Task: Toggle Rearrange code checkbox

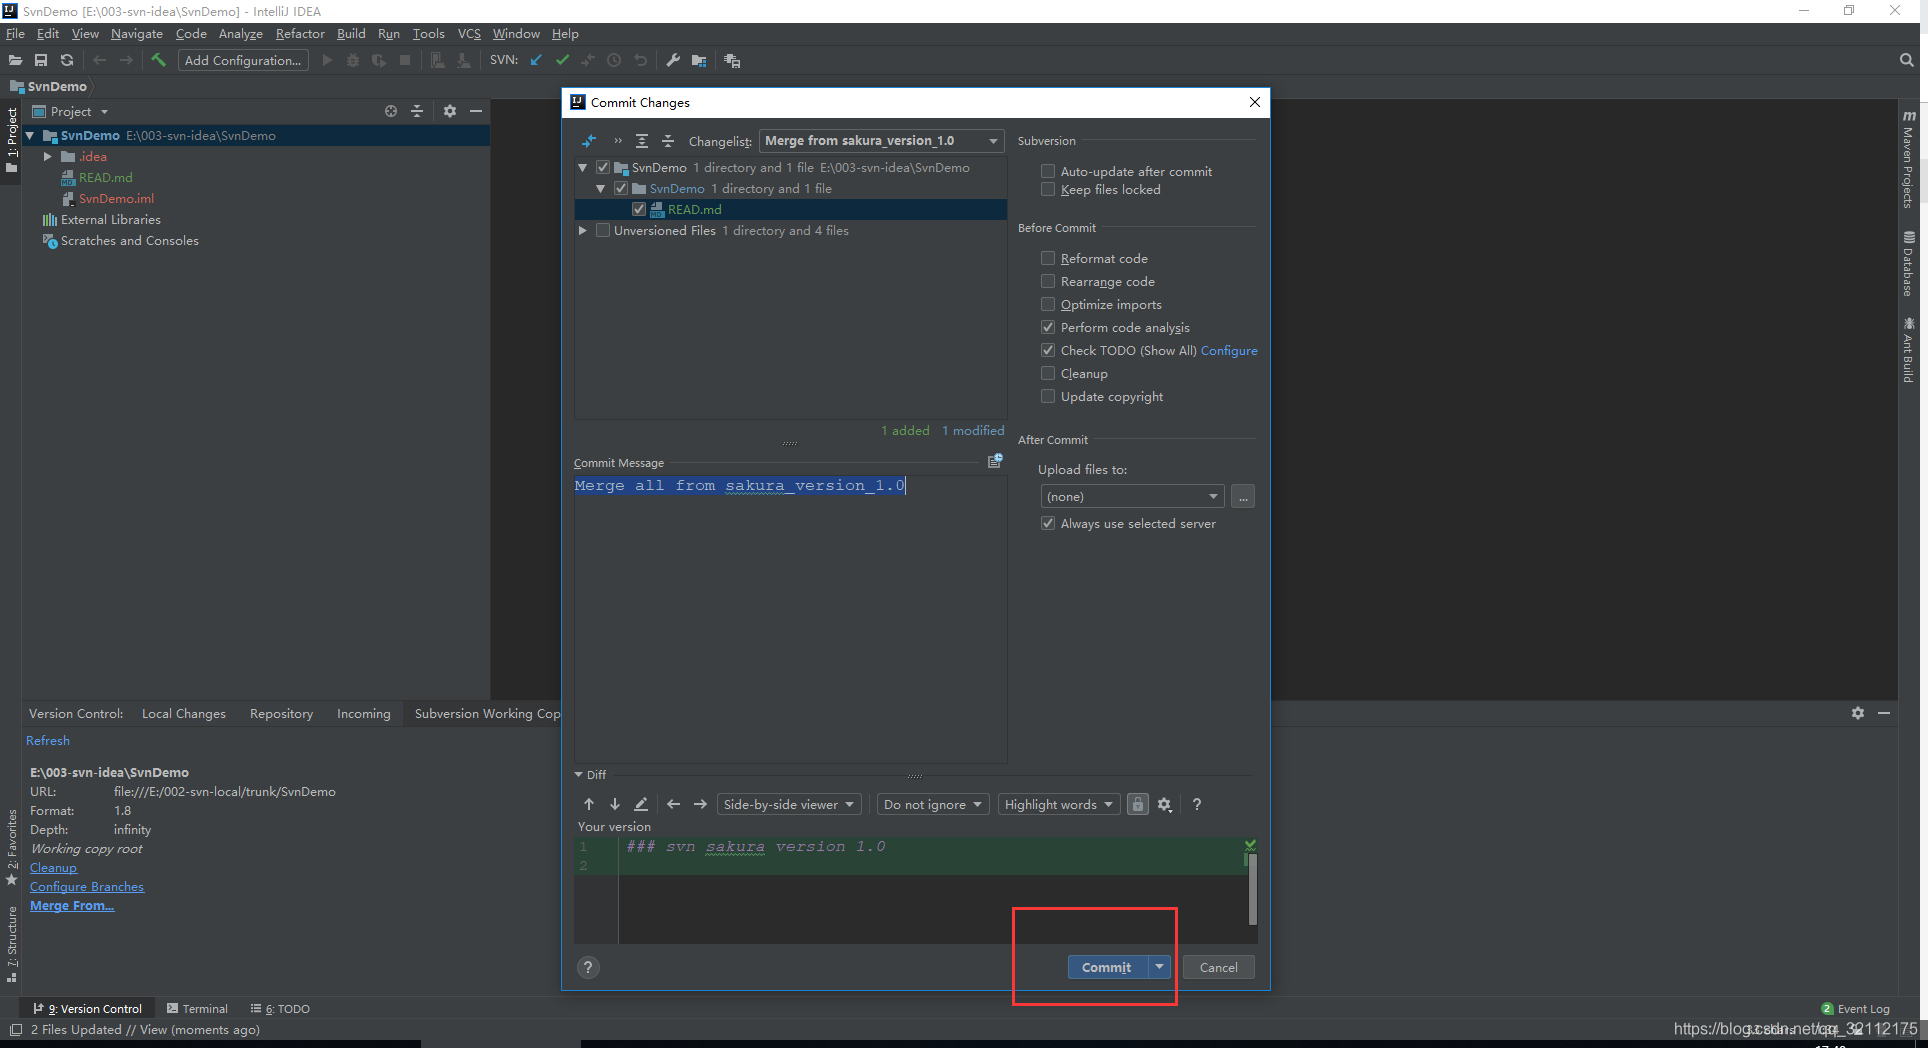Action: [1048, 281]
